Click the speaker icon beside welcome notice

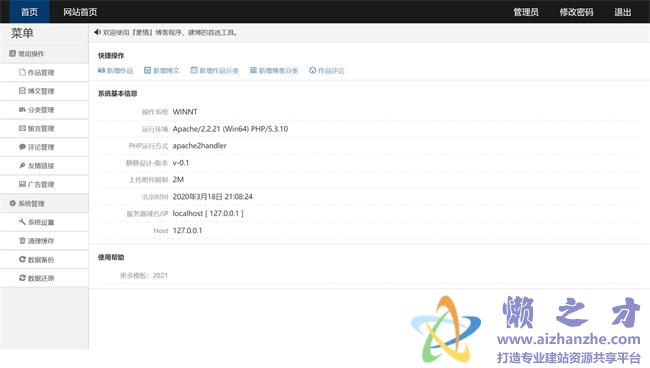(97, 32)
